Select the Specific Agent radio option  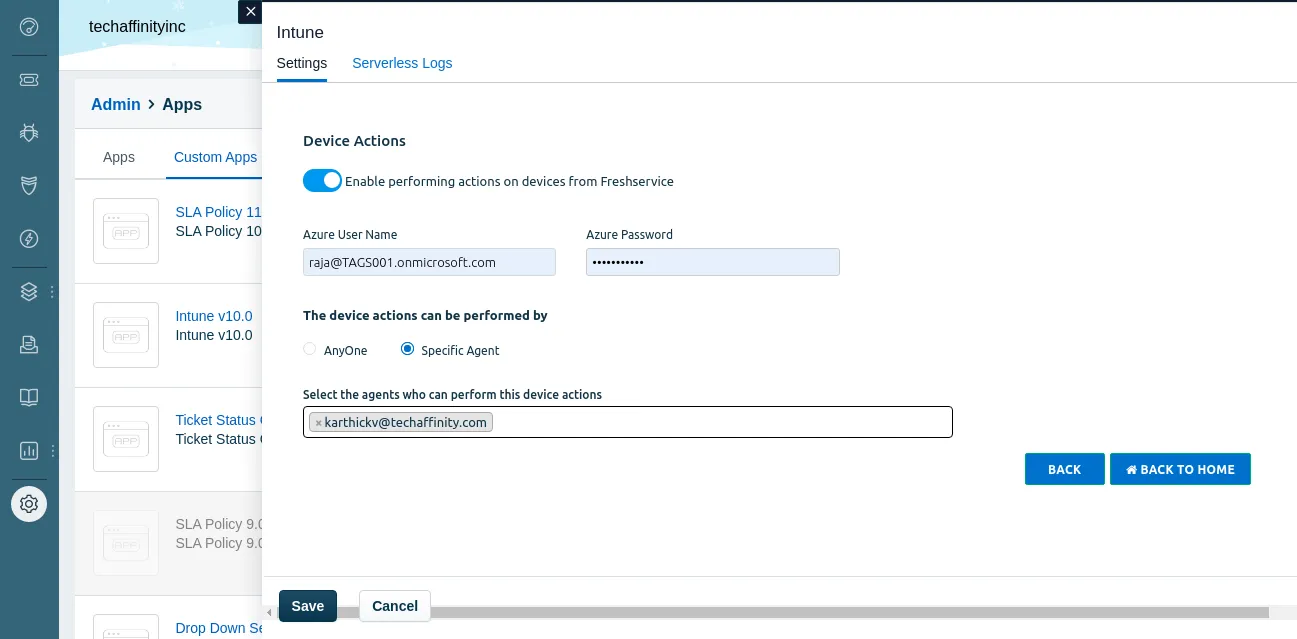(407, 349)
